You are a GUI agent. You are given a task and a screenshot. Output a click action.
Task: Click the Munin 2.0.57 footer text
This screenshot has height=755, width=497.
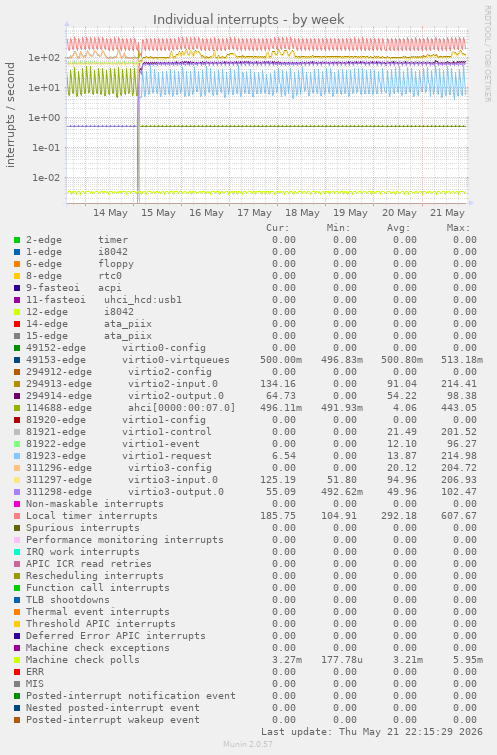248,744
